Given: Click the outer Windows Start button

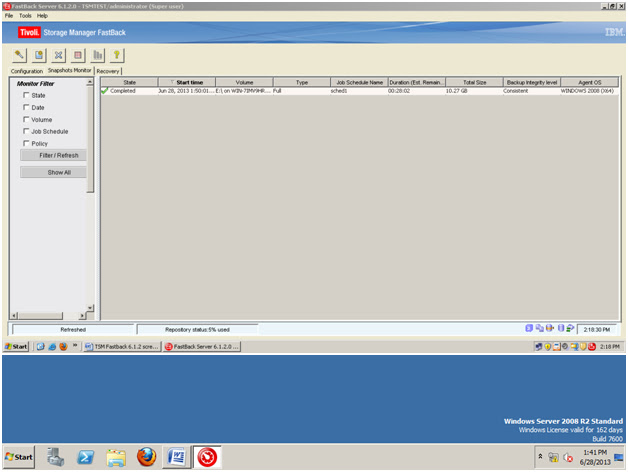Looking at the screenshot, I should [19, 457].
